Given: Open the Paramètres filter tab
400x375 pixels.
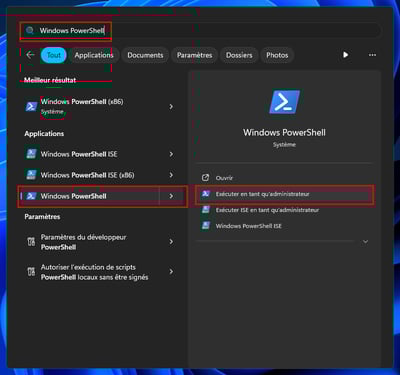Looking at the screenshot, I should (194, 55).
